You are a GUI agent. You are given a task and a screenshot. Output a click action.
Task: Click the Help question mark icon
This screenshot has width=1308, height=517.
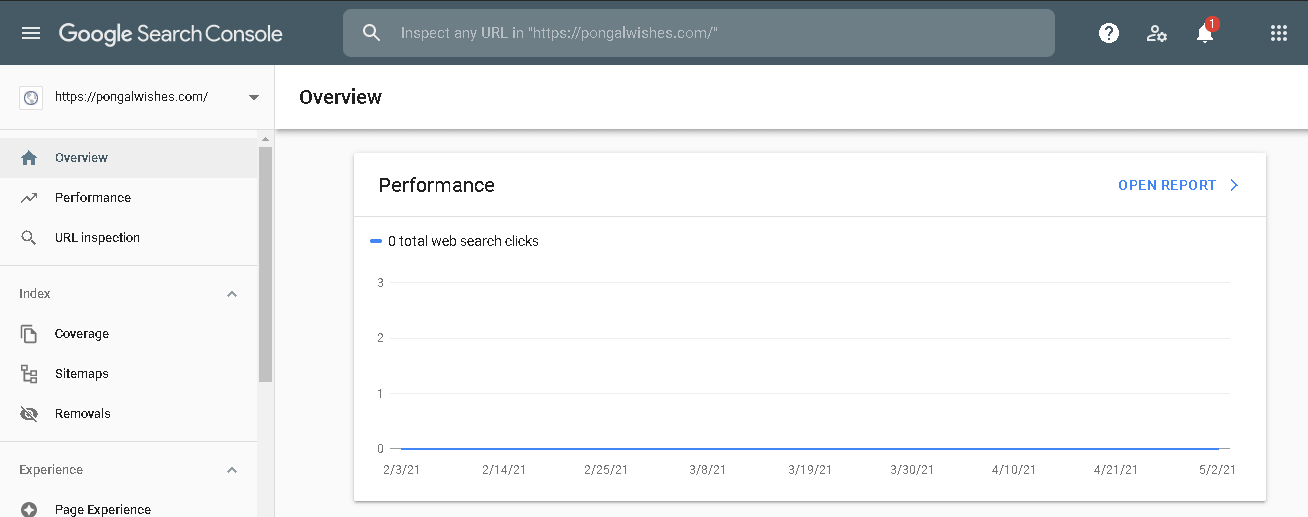(1108, 33)
